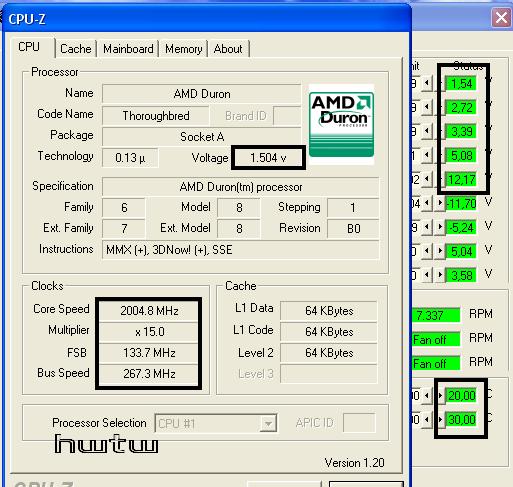Click the left arrow in the -11,70 row
The width and height of the screenshot is (513, 487).
point(427,203)
